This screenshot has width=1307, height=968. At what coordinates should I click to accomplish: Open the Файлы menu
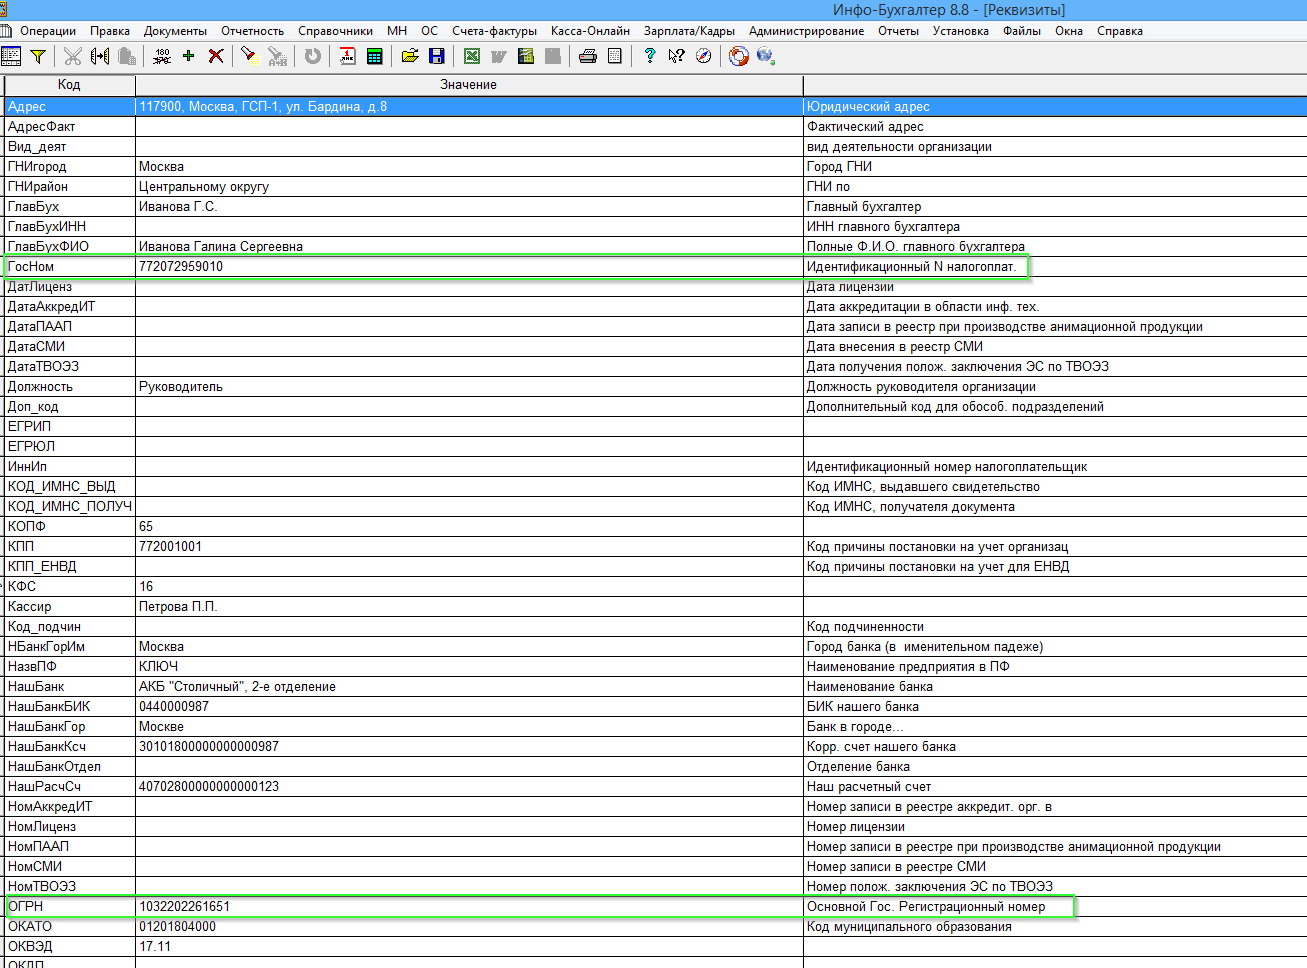pyautogui.click(x=1022, y=31)
